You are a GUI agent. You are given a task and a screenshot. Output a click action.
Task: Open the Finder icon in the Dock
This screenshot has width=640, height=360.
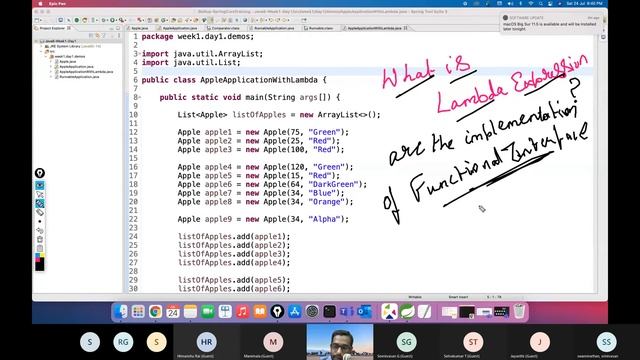pyautogui.click(x=120, y=312)
